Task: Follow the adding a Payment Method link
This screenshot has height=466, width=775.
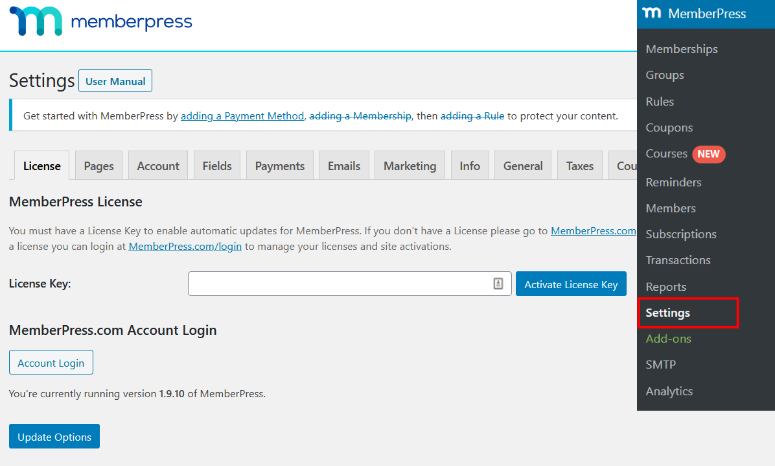Action: coord(242,116)
